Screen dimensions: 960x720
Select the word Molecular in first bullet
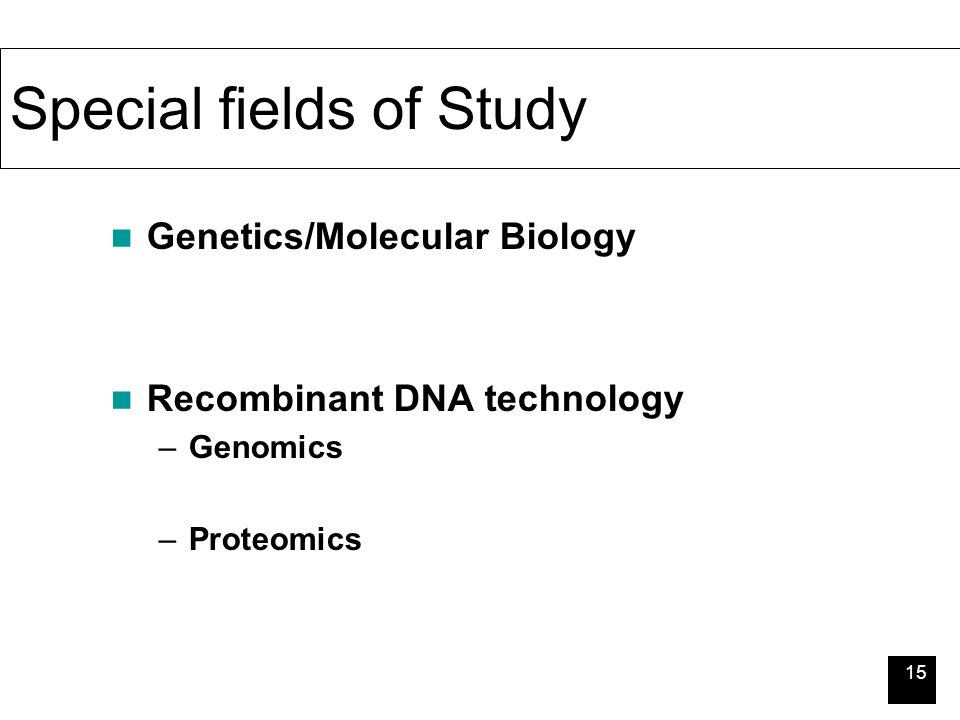400,236
